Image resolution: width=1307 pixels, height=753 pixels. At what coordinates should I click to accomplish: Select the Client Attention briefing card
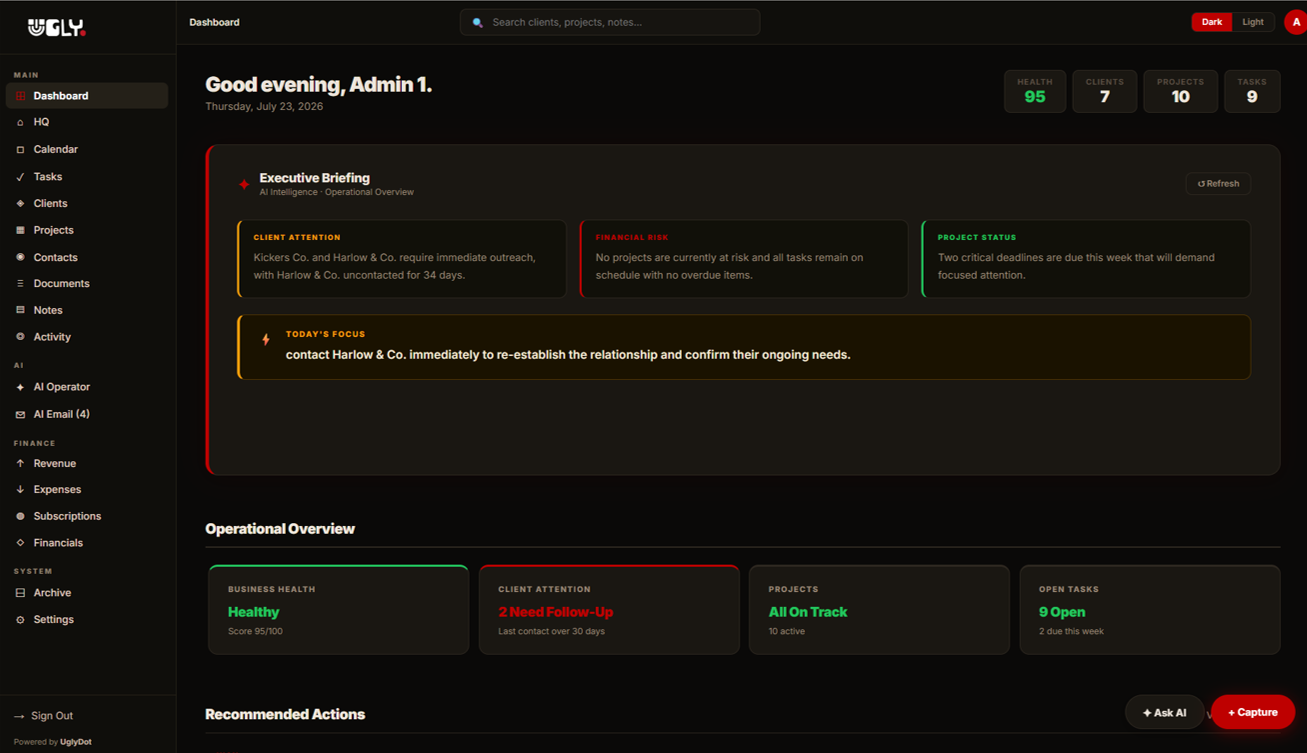pyautogui.click(x=402, y=259)
